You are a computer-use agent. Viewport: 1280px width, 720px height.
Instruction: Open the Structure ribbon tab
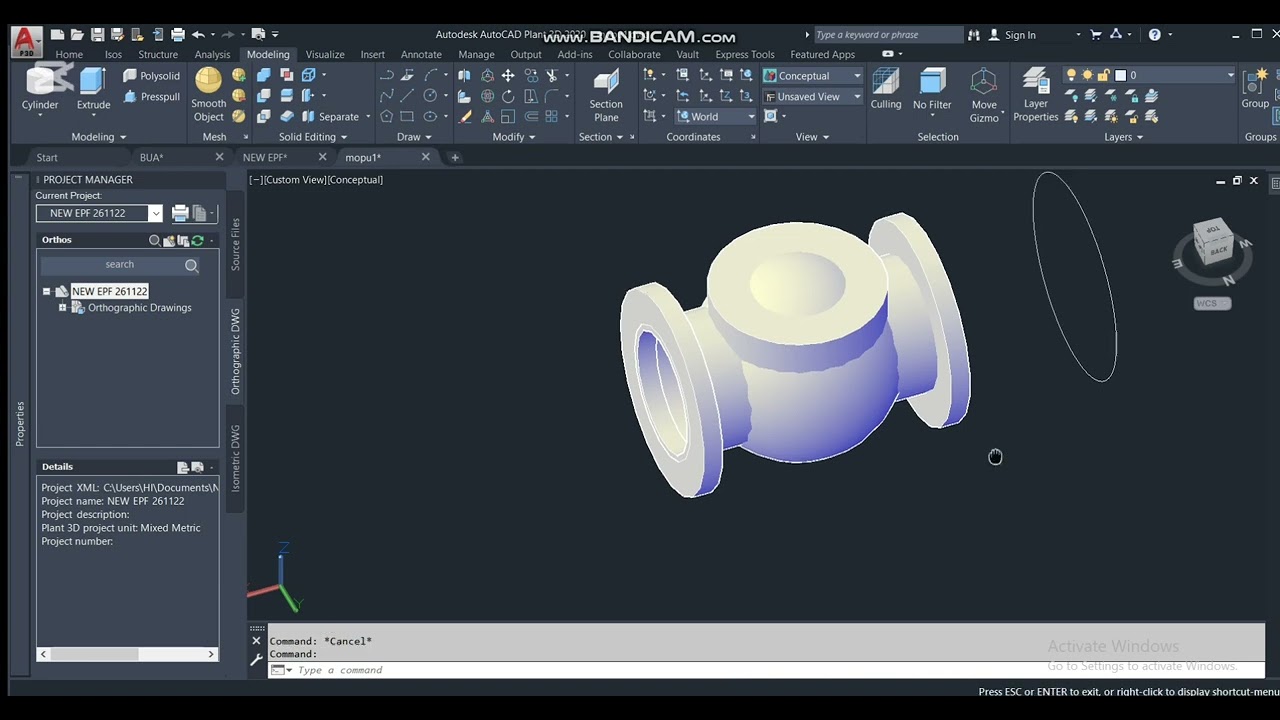point(158,55)
